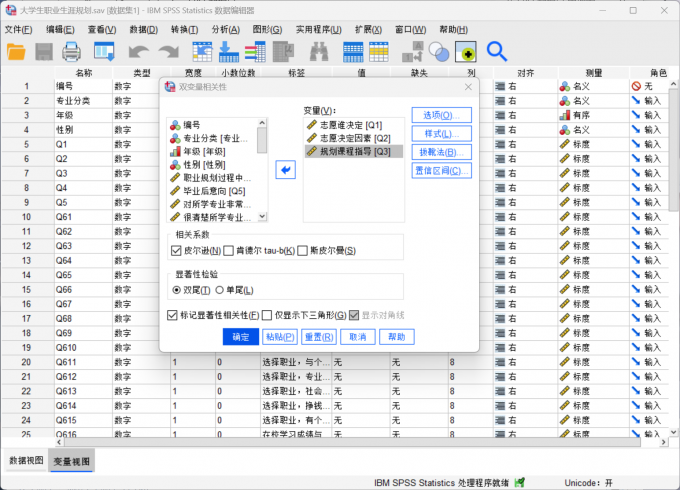
Task: Click the blue move-variable arrow button
Action: coord(286,171)
